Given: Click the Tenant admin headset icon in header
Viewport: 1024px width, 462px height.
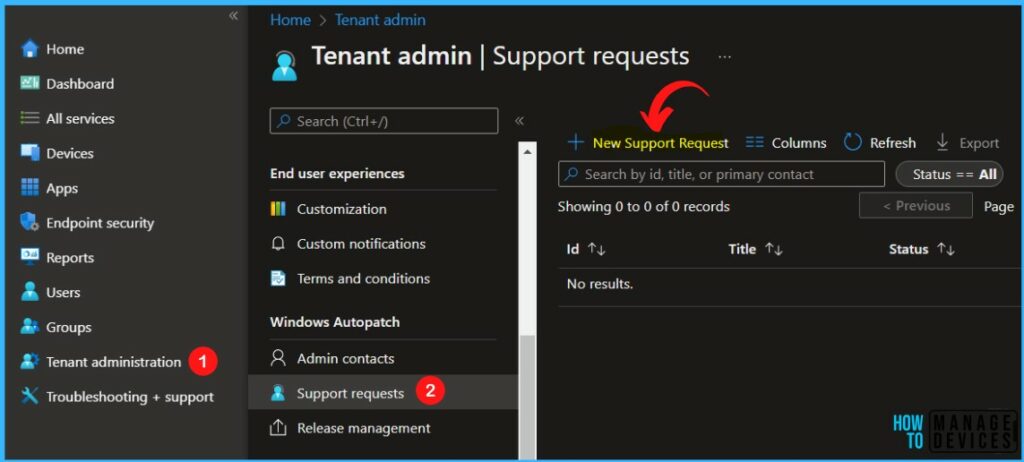Looking at the screenshot, I should (x=285, y=65).
